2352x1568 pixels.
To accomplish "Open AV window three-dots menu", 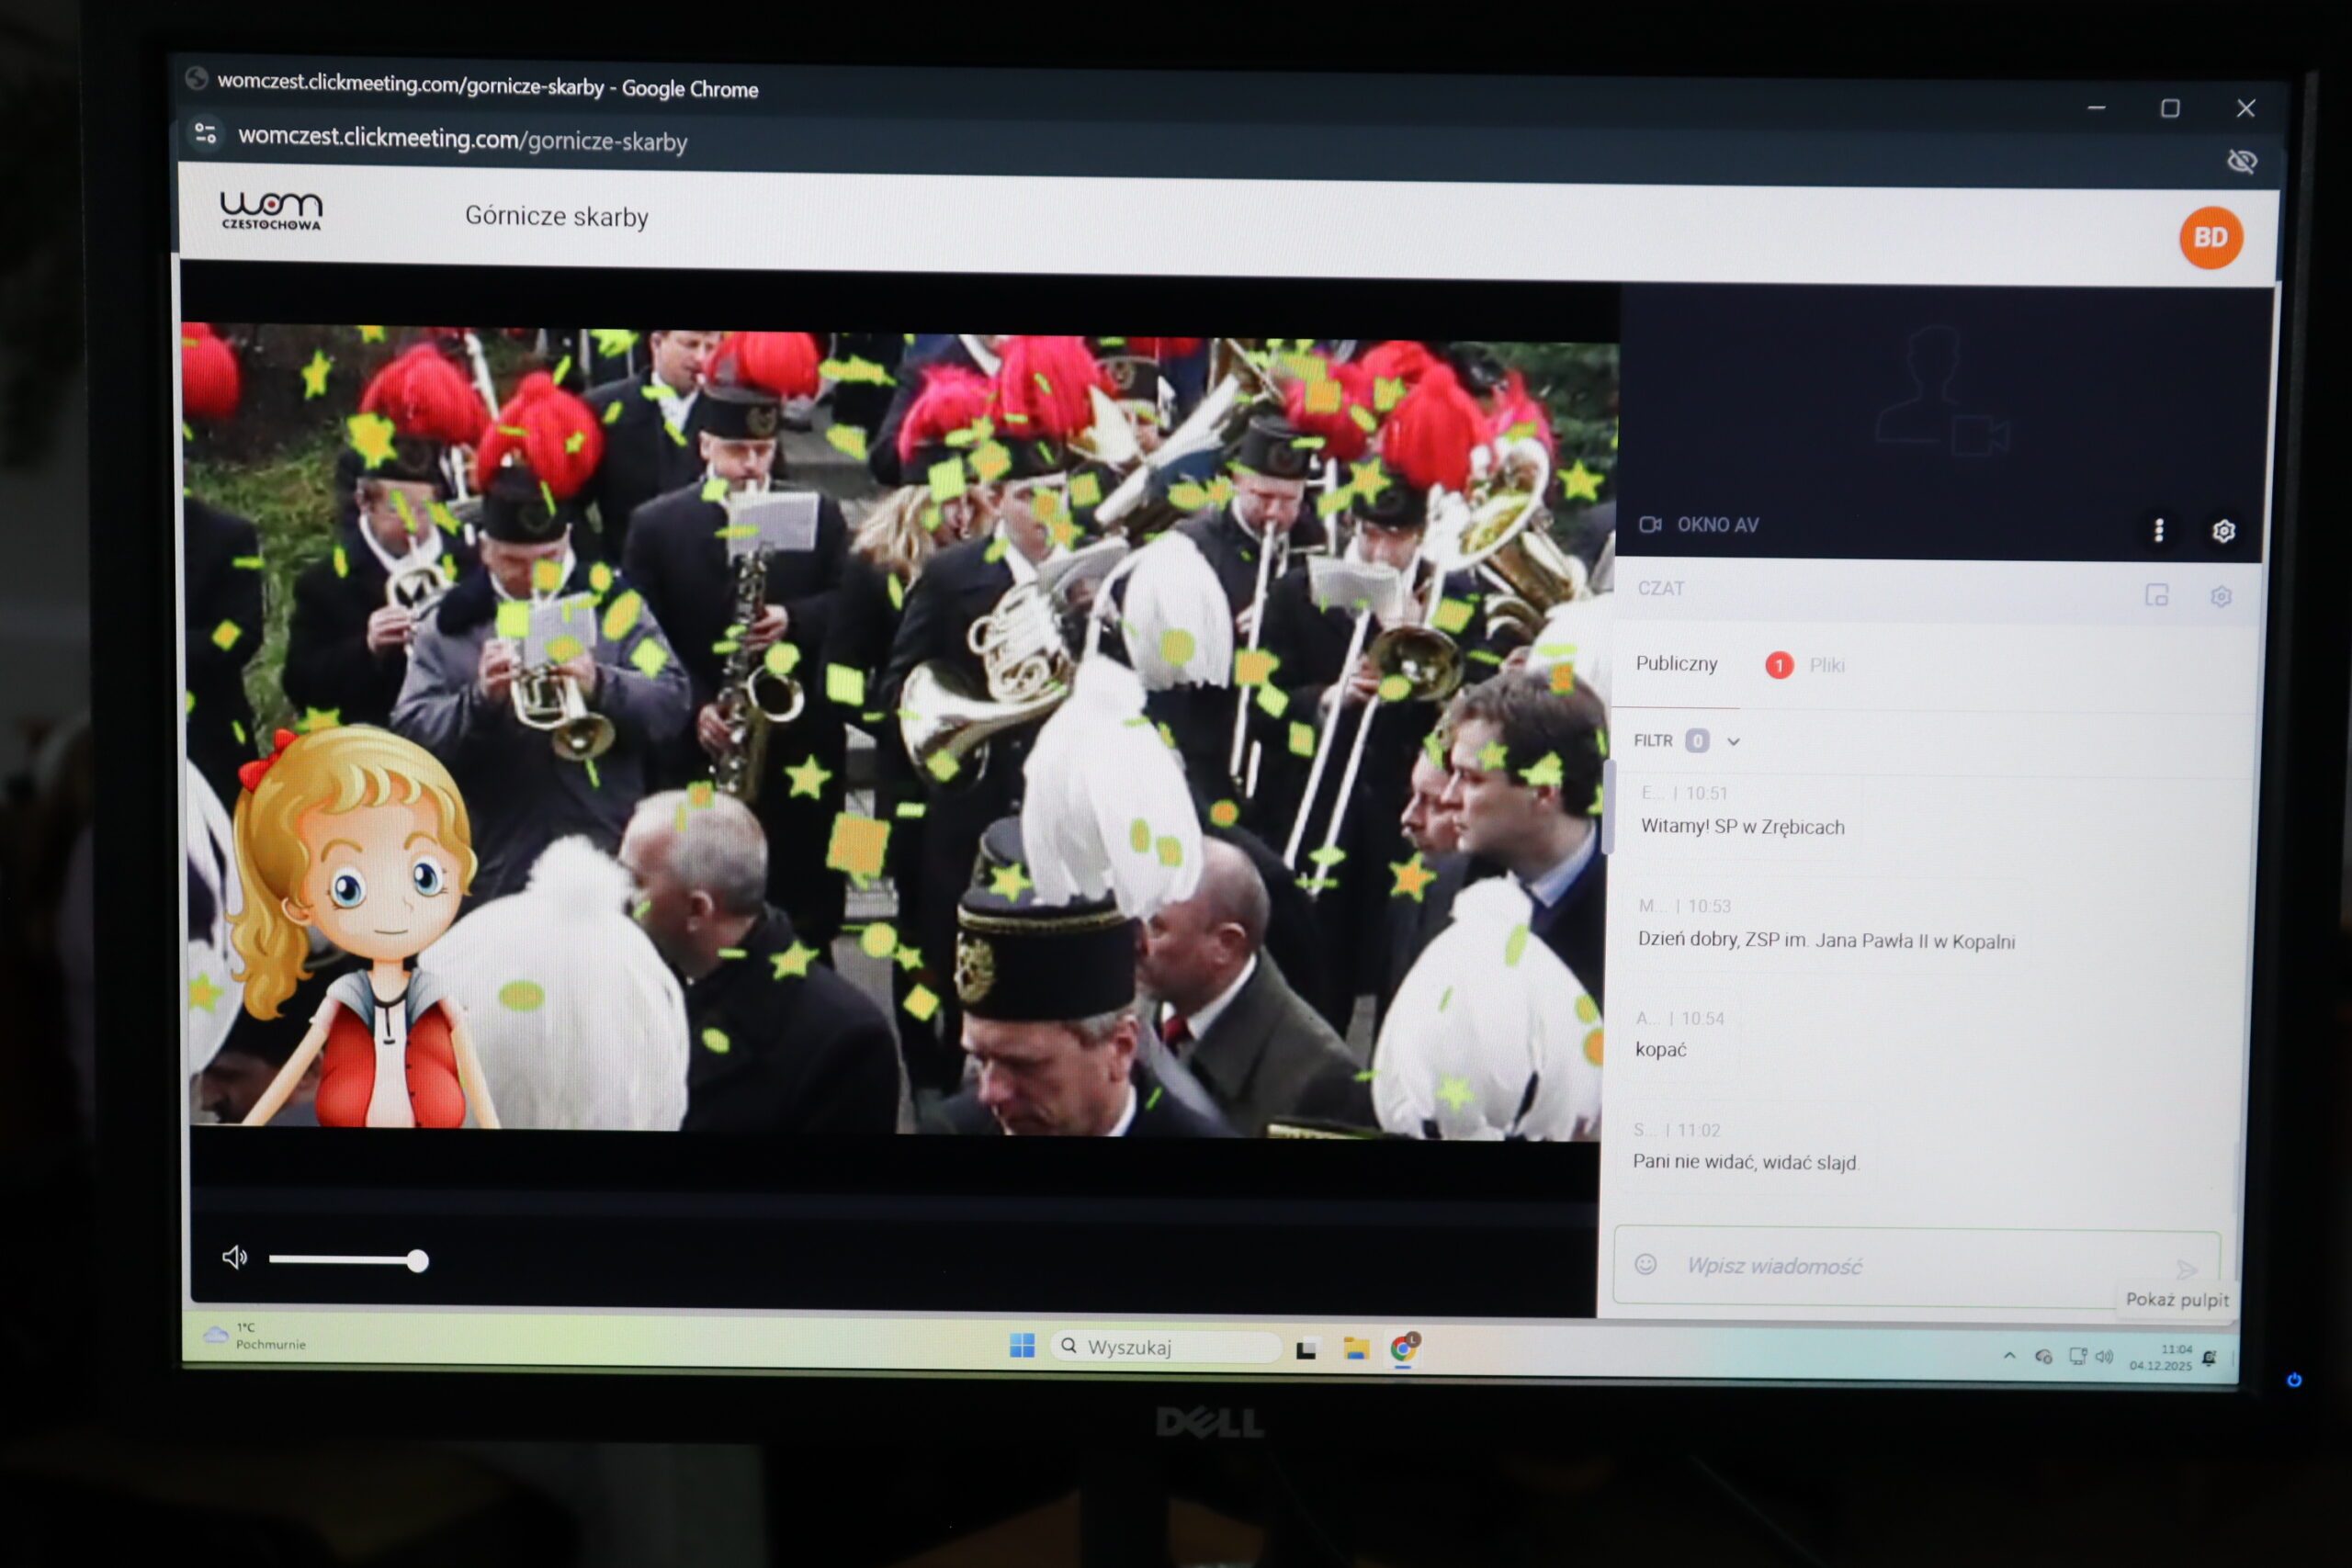I will [x=2158, y=530].
